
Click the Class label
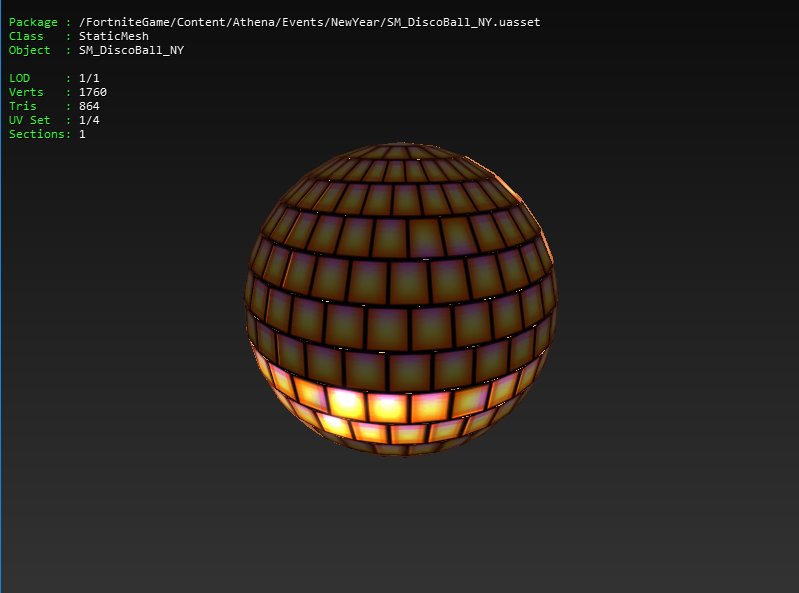26,36
